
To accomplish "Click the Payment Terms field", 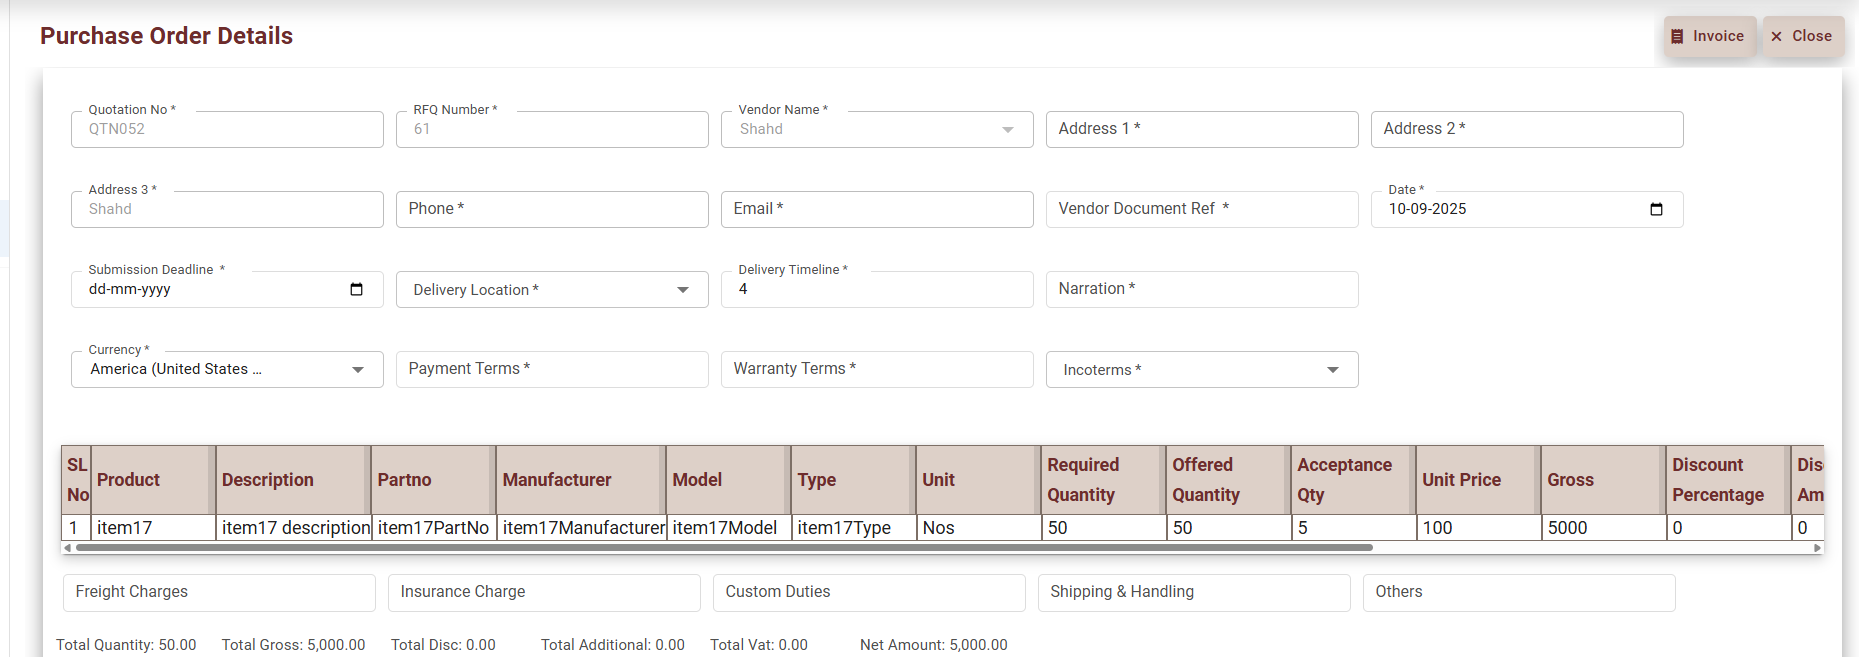I will [x=551, y=369].
